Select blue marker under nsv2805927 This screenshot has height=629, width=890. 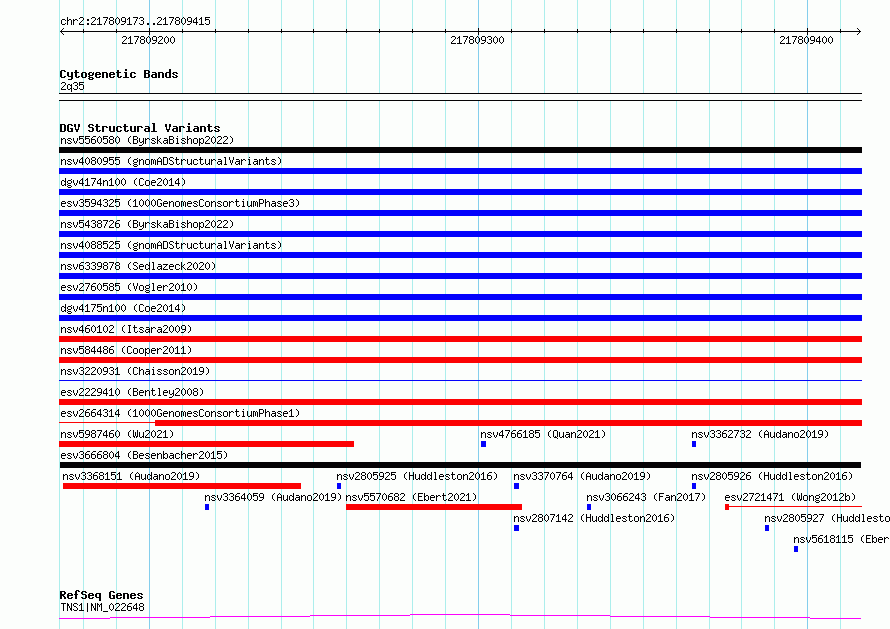[x=767, y=528]
